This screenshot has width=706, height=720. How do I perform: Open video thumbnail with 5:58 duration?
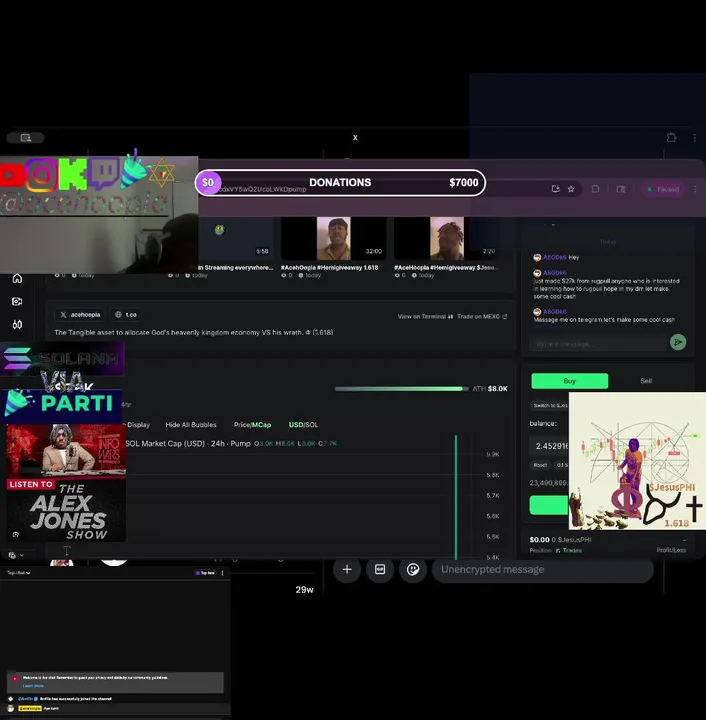tap(236, 239)
